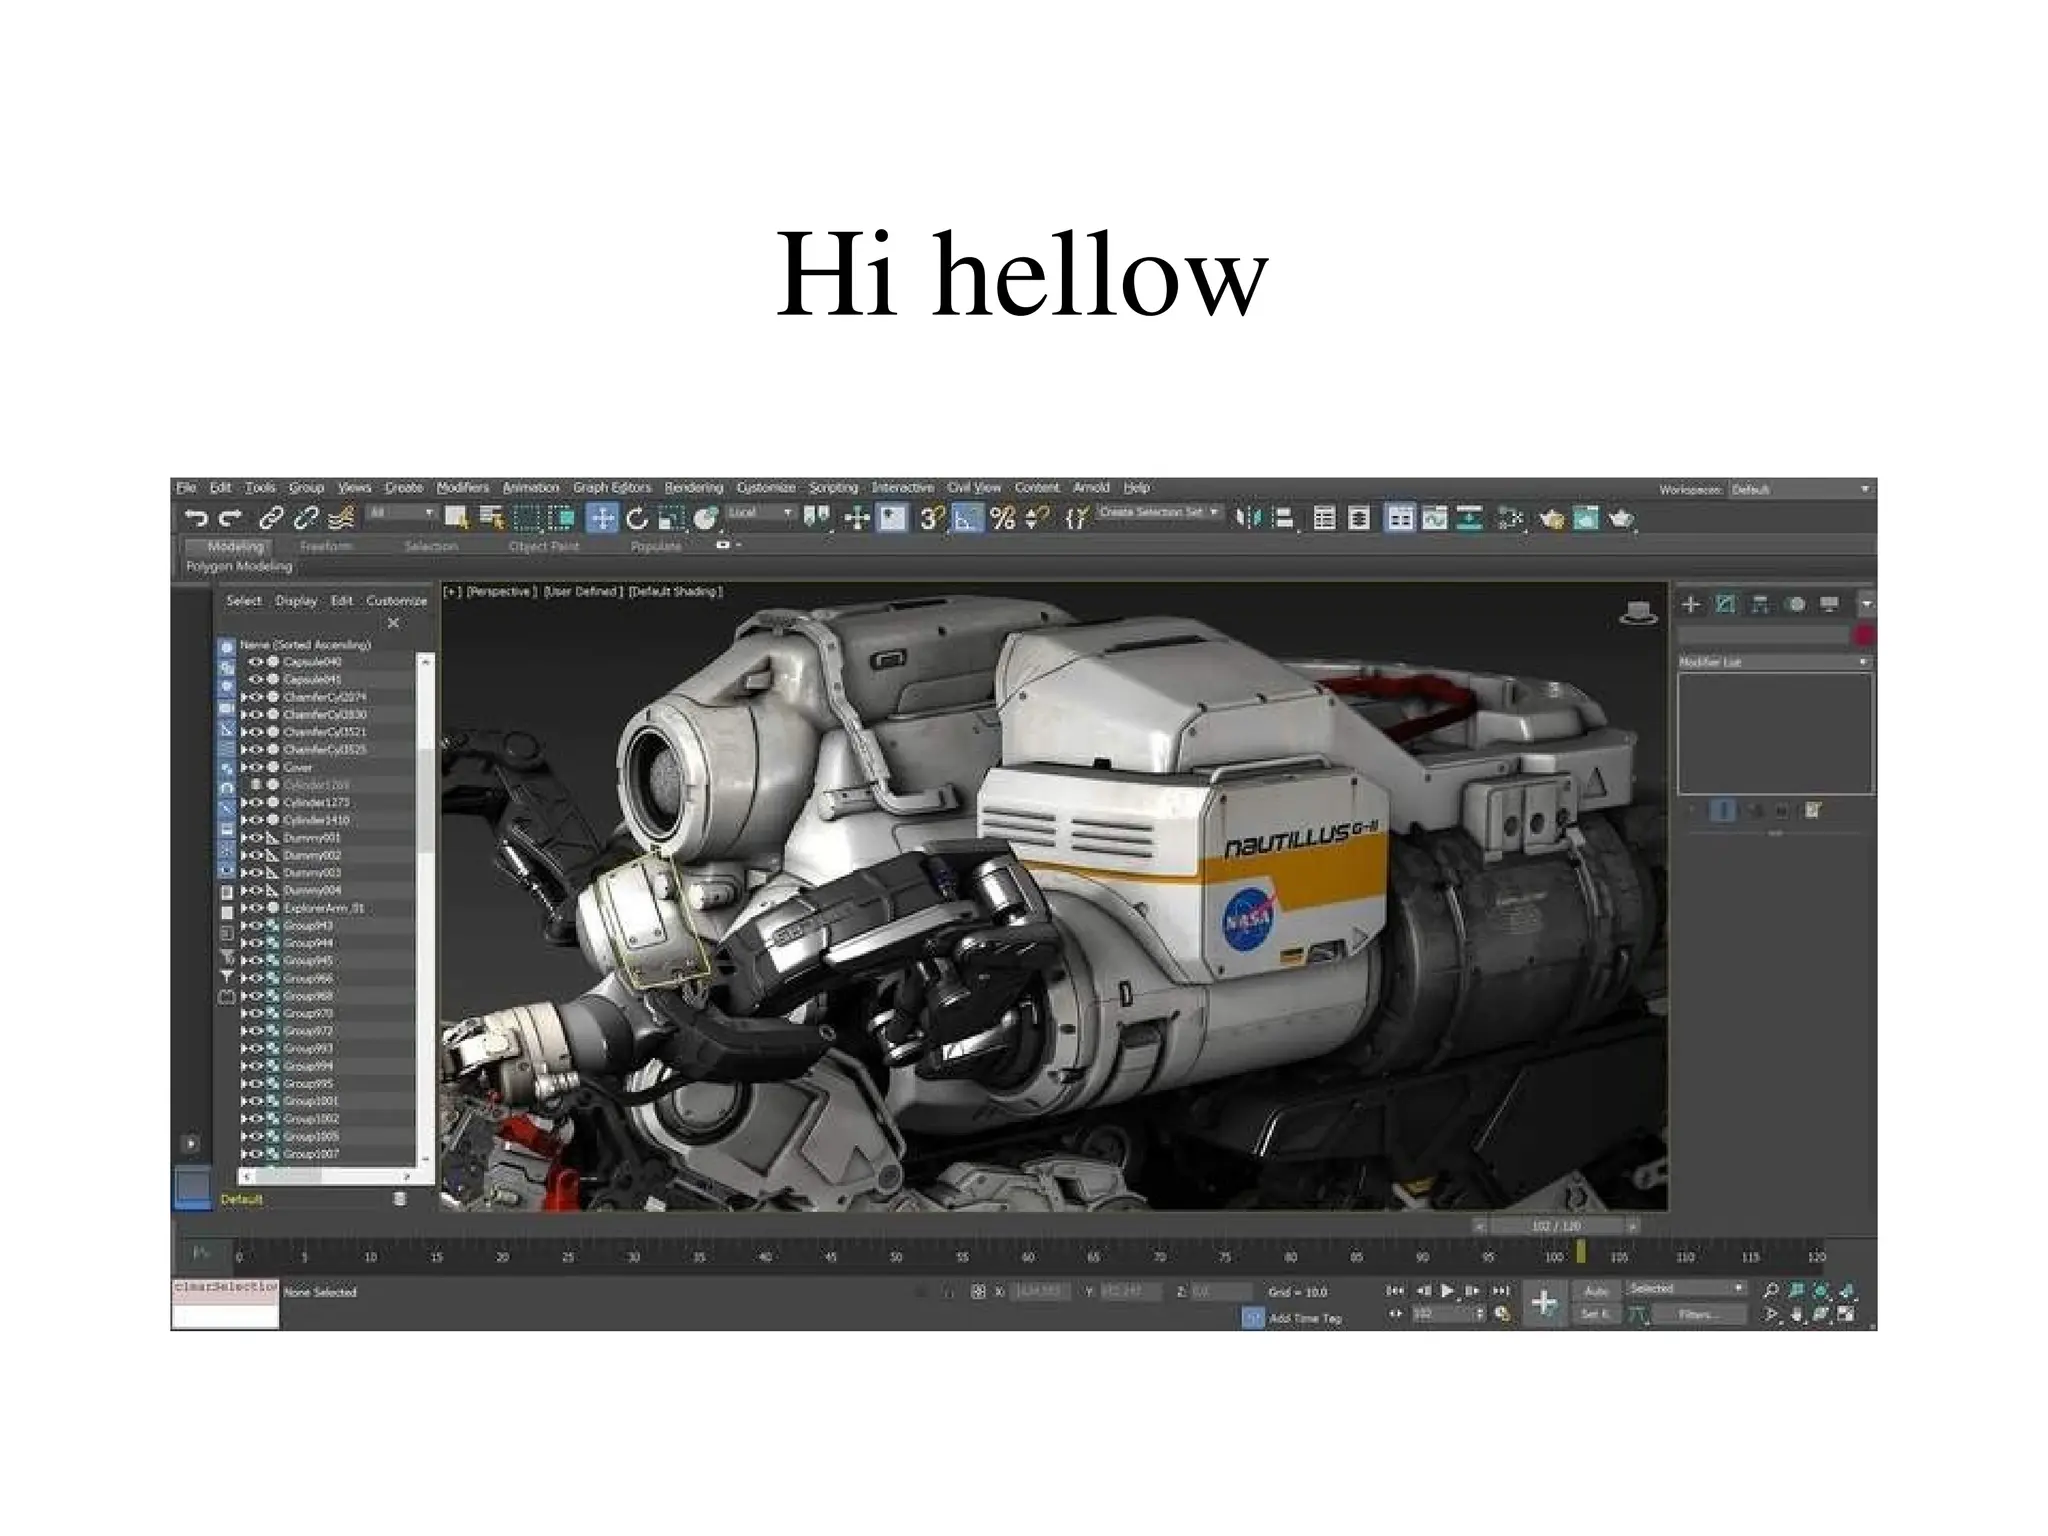
Task: Toggle the Scene Explorer icon
Action: pos(1324,518)
